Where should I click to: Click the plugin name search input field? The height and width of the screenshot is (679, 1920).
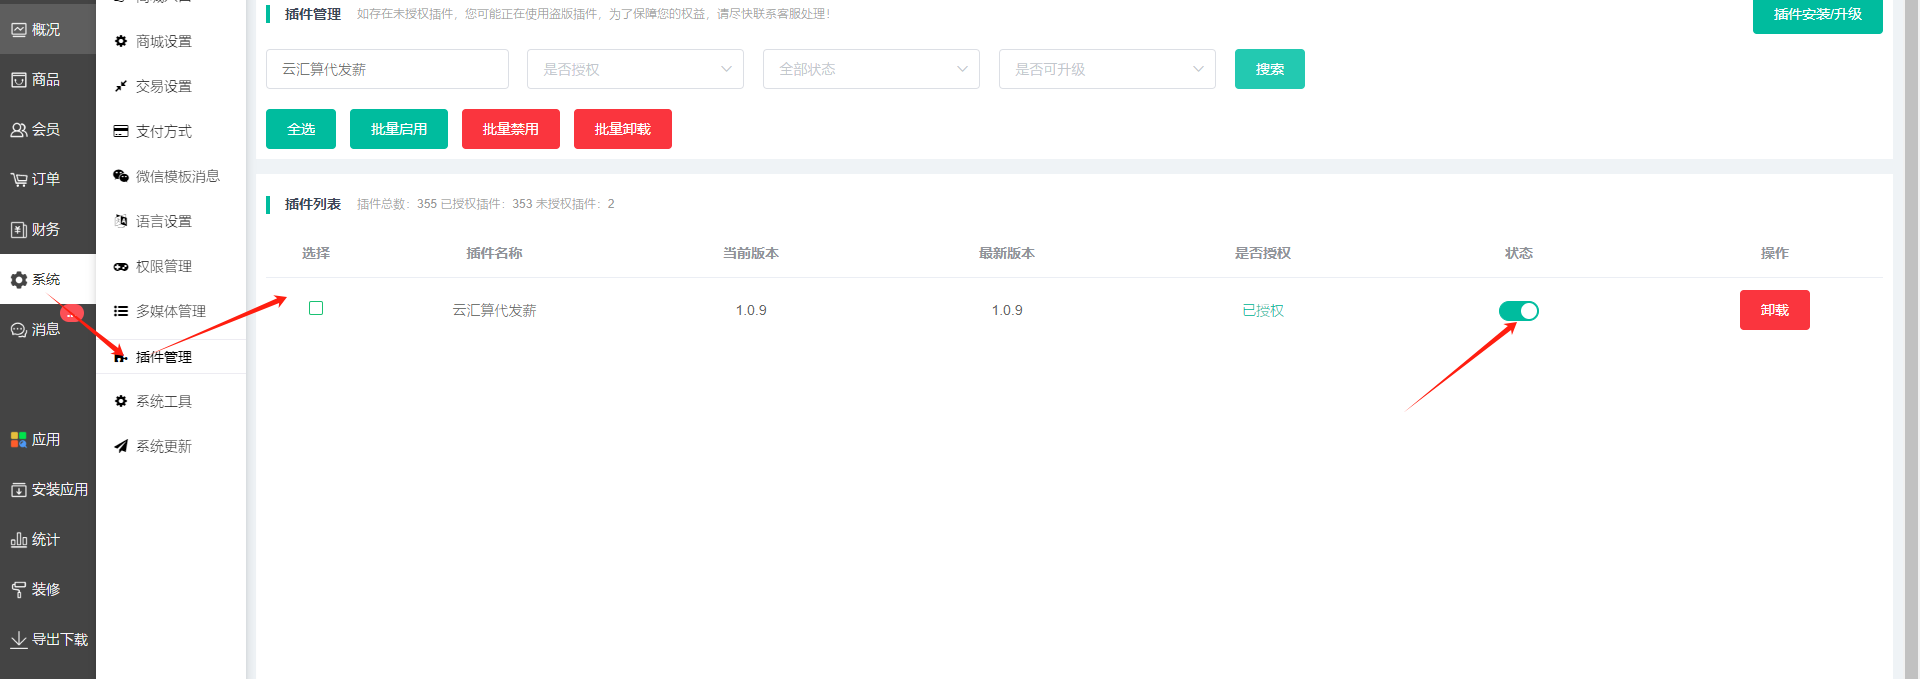[x=387, y=69]
